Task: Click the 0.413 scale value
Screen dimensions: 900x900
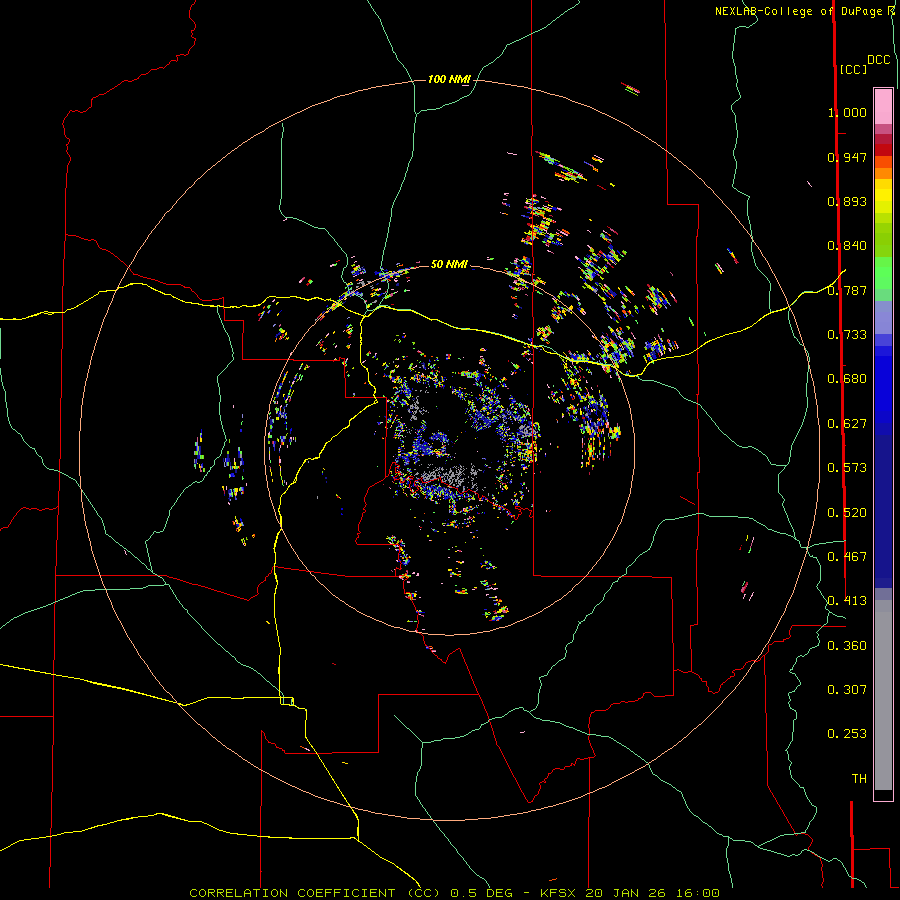Action: (x=847, y=601)
